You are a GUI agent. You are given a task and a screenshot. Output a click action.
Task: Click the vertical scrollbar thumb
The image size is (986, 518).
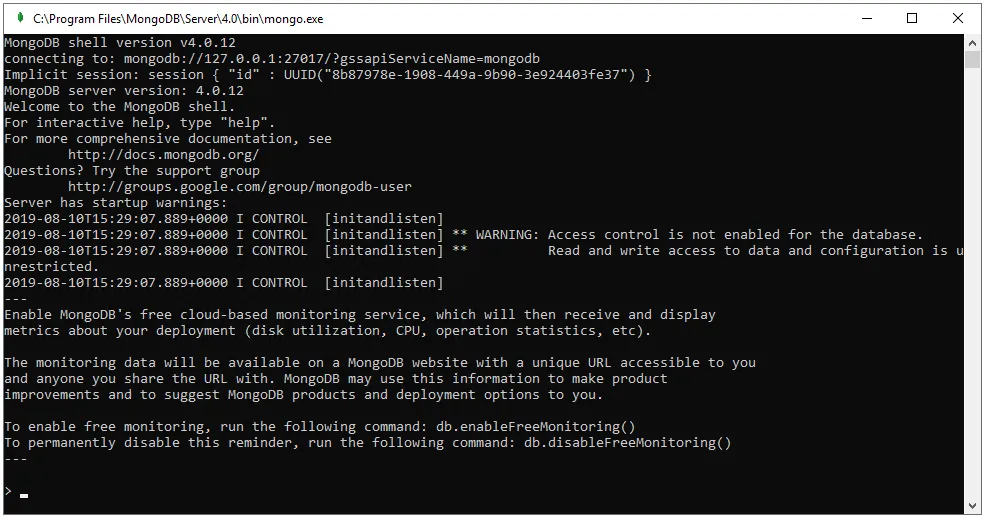[x=972, y=60]
